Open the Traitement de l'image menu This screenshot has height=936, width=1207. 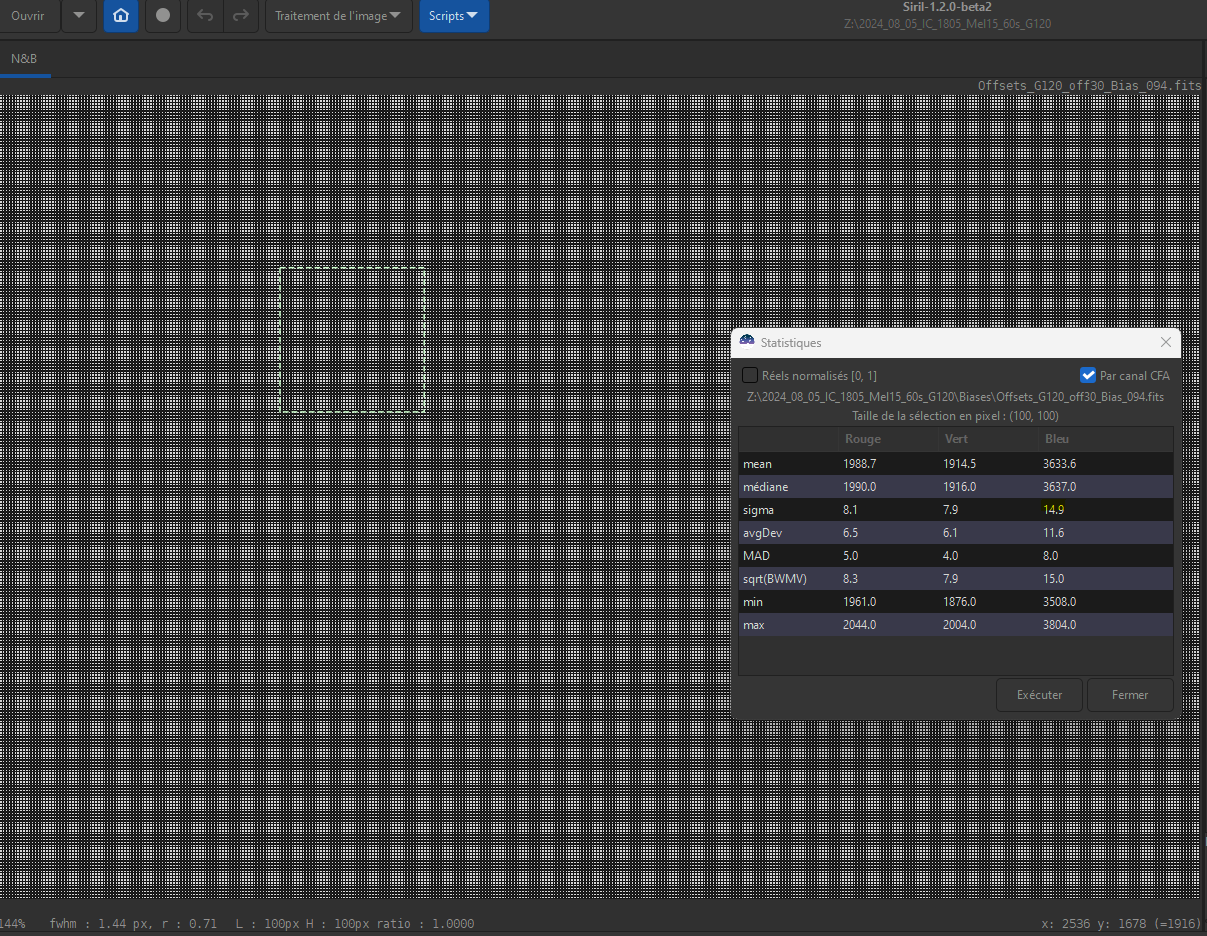pos(338,16)
